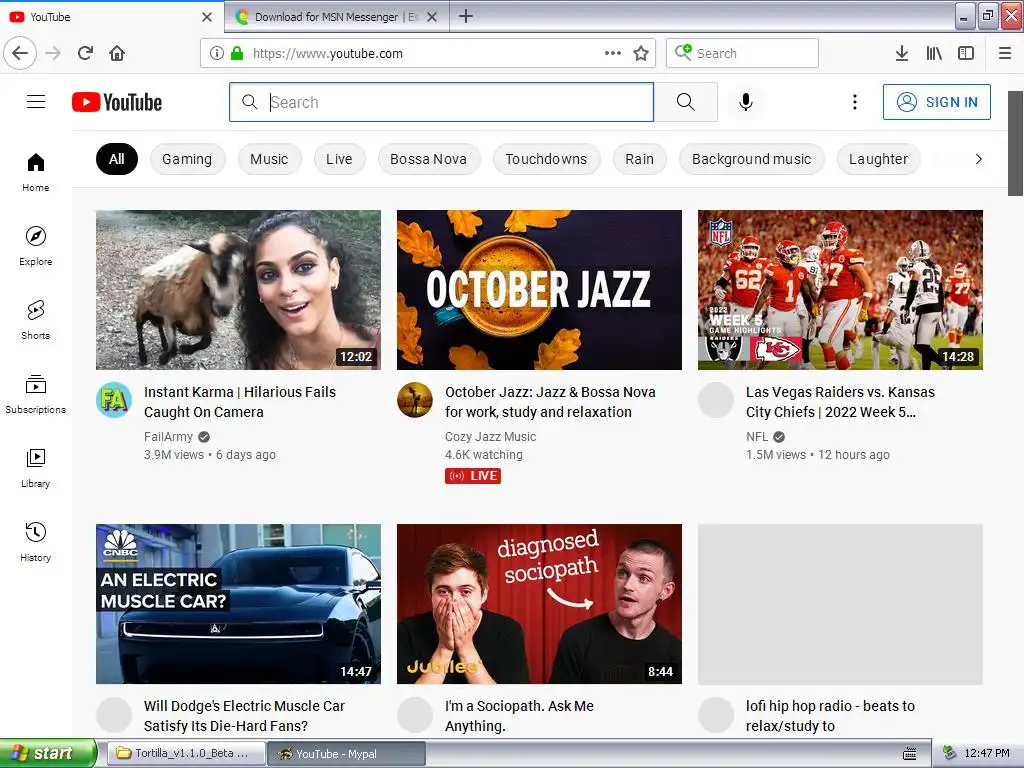The height and width of the screenshot is (768, 1024).
Task: Select the Live filter chip
Action: tap(339, 159)
